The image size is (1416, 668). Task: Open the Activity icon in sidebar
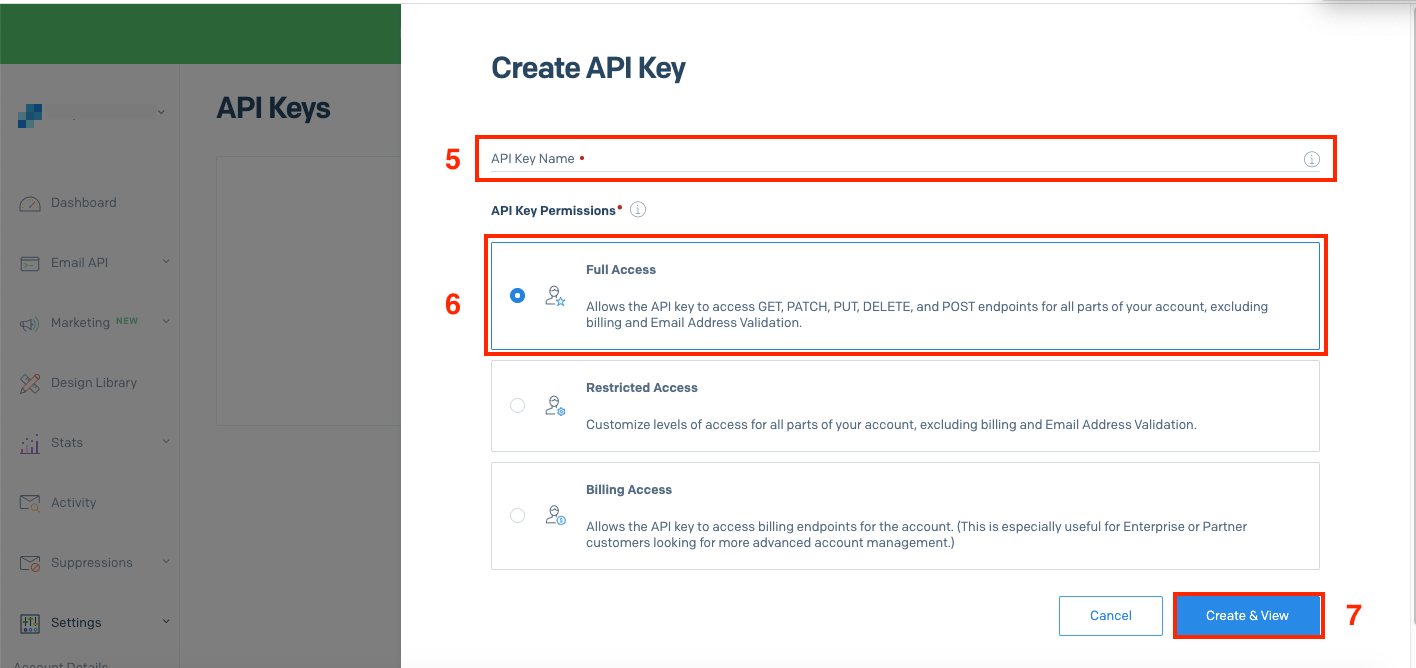[x=30, y=502]
